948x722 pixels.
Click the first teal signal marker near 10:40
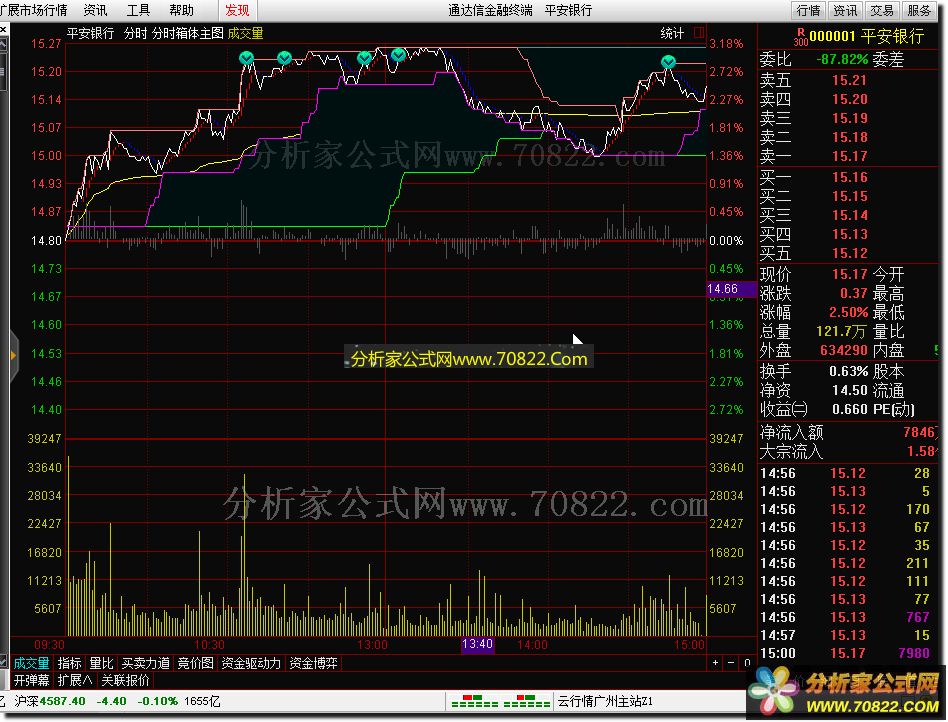click(246, 57)
